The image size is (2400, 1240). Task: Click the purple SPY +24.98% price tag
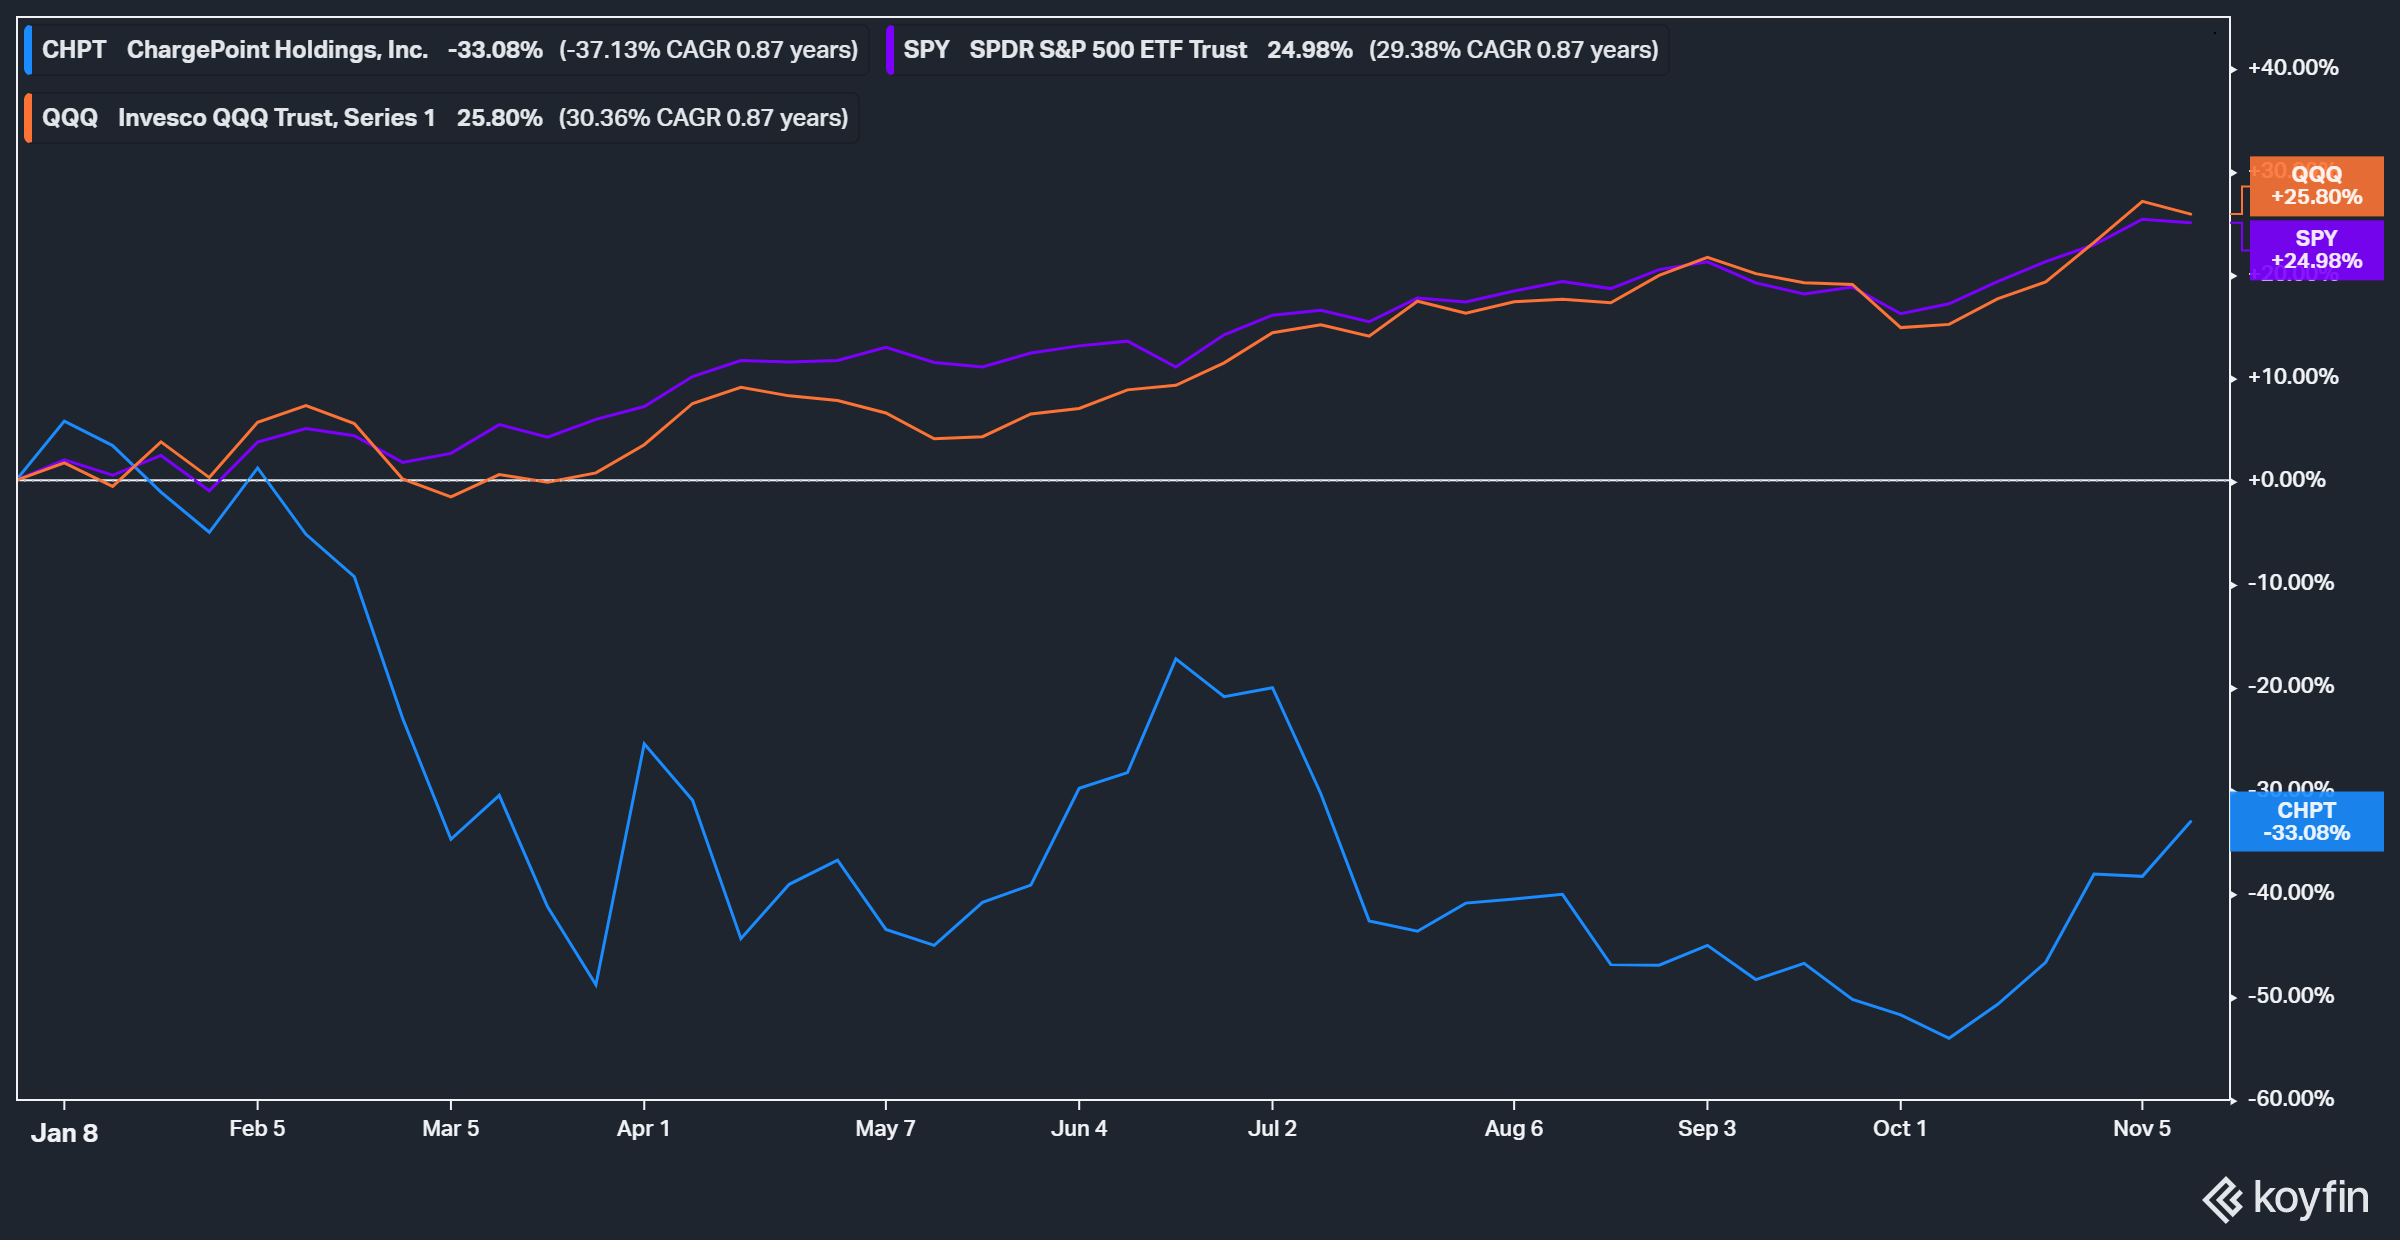(2316, 250)
